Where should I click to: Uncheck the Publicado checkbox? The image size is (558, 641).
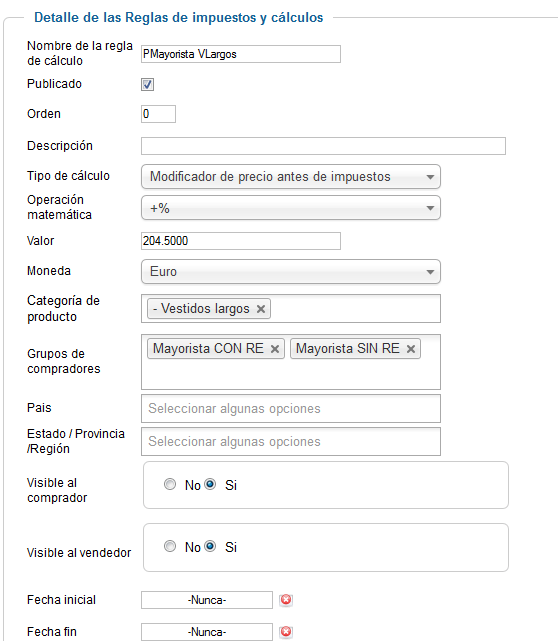coord(148,85)
